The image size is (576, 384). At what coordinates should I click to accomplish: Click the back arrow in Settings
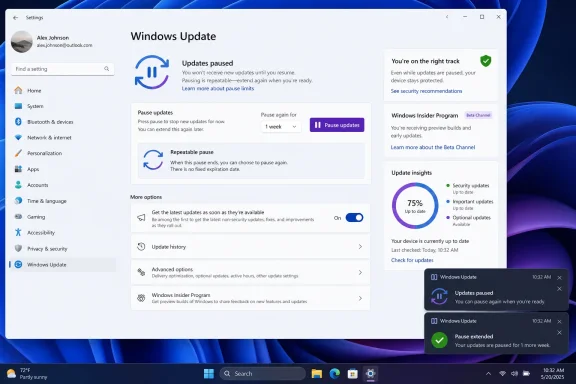pos(15,18)
